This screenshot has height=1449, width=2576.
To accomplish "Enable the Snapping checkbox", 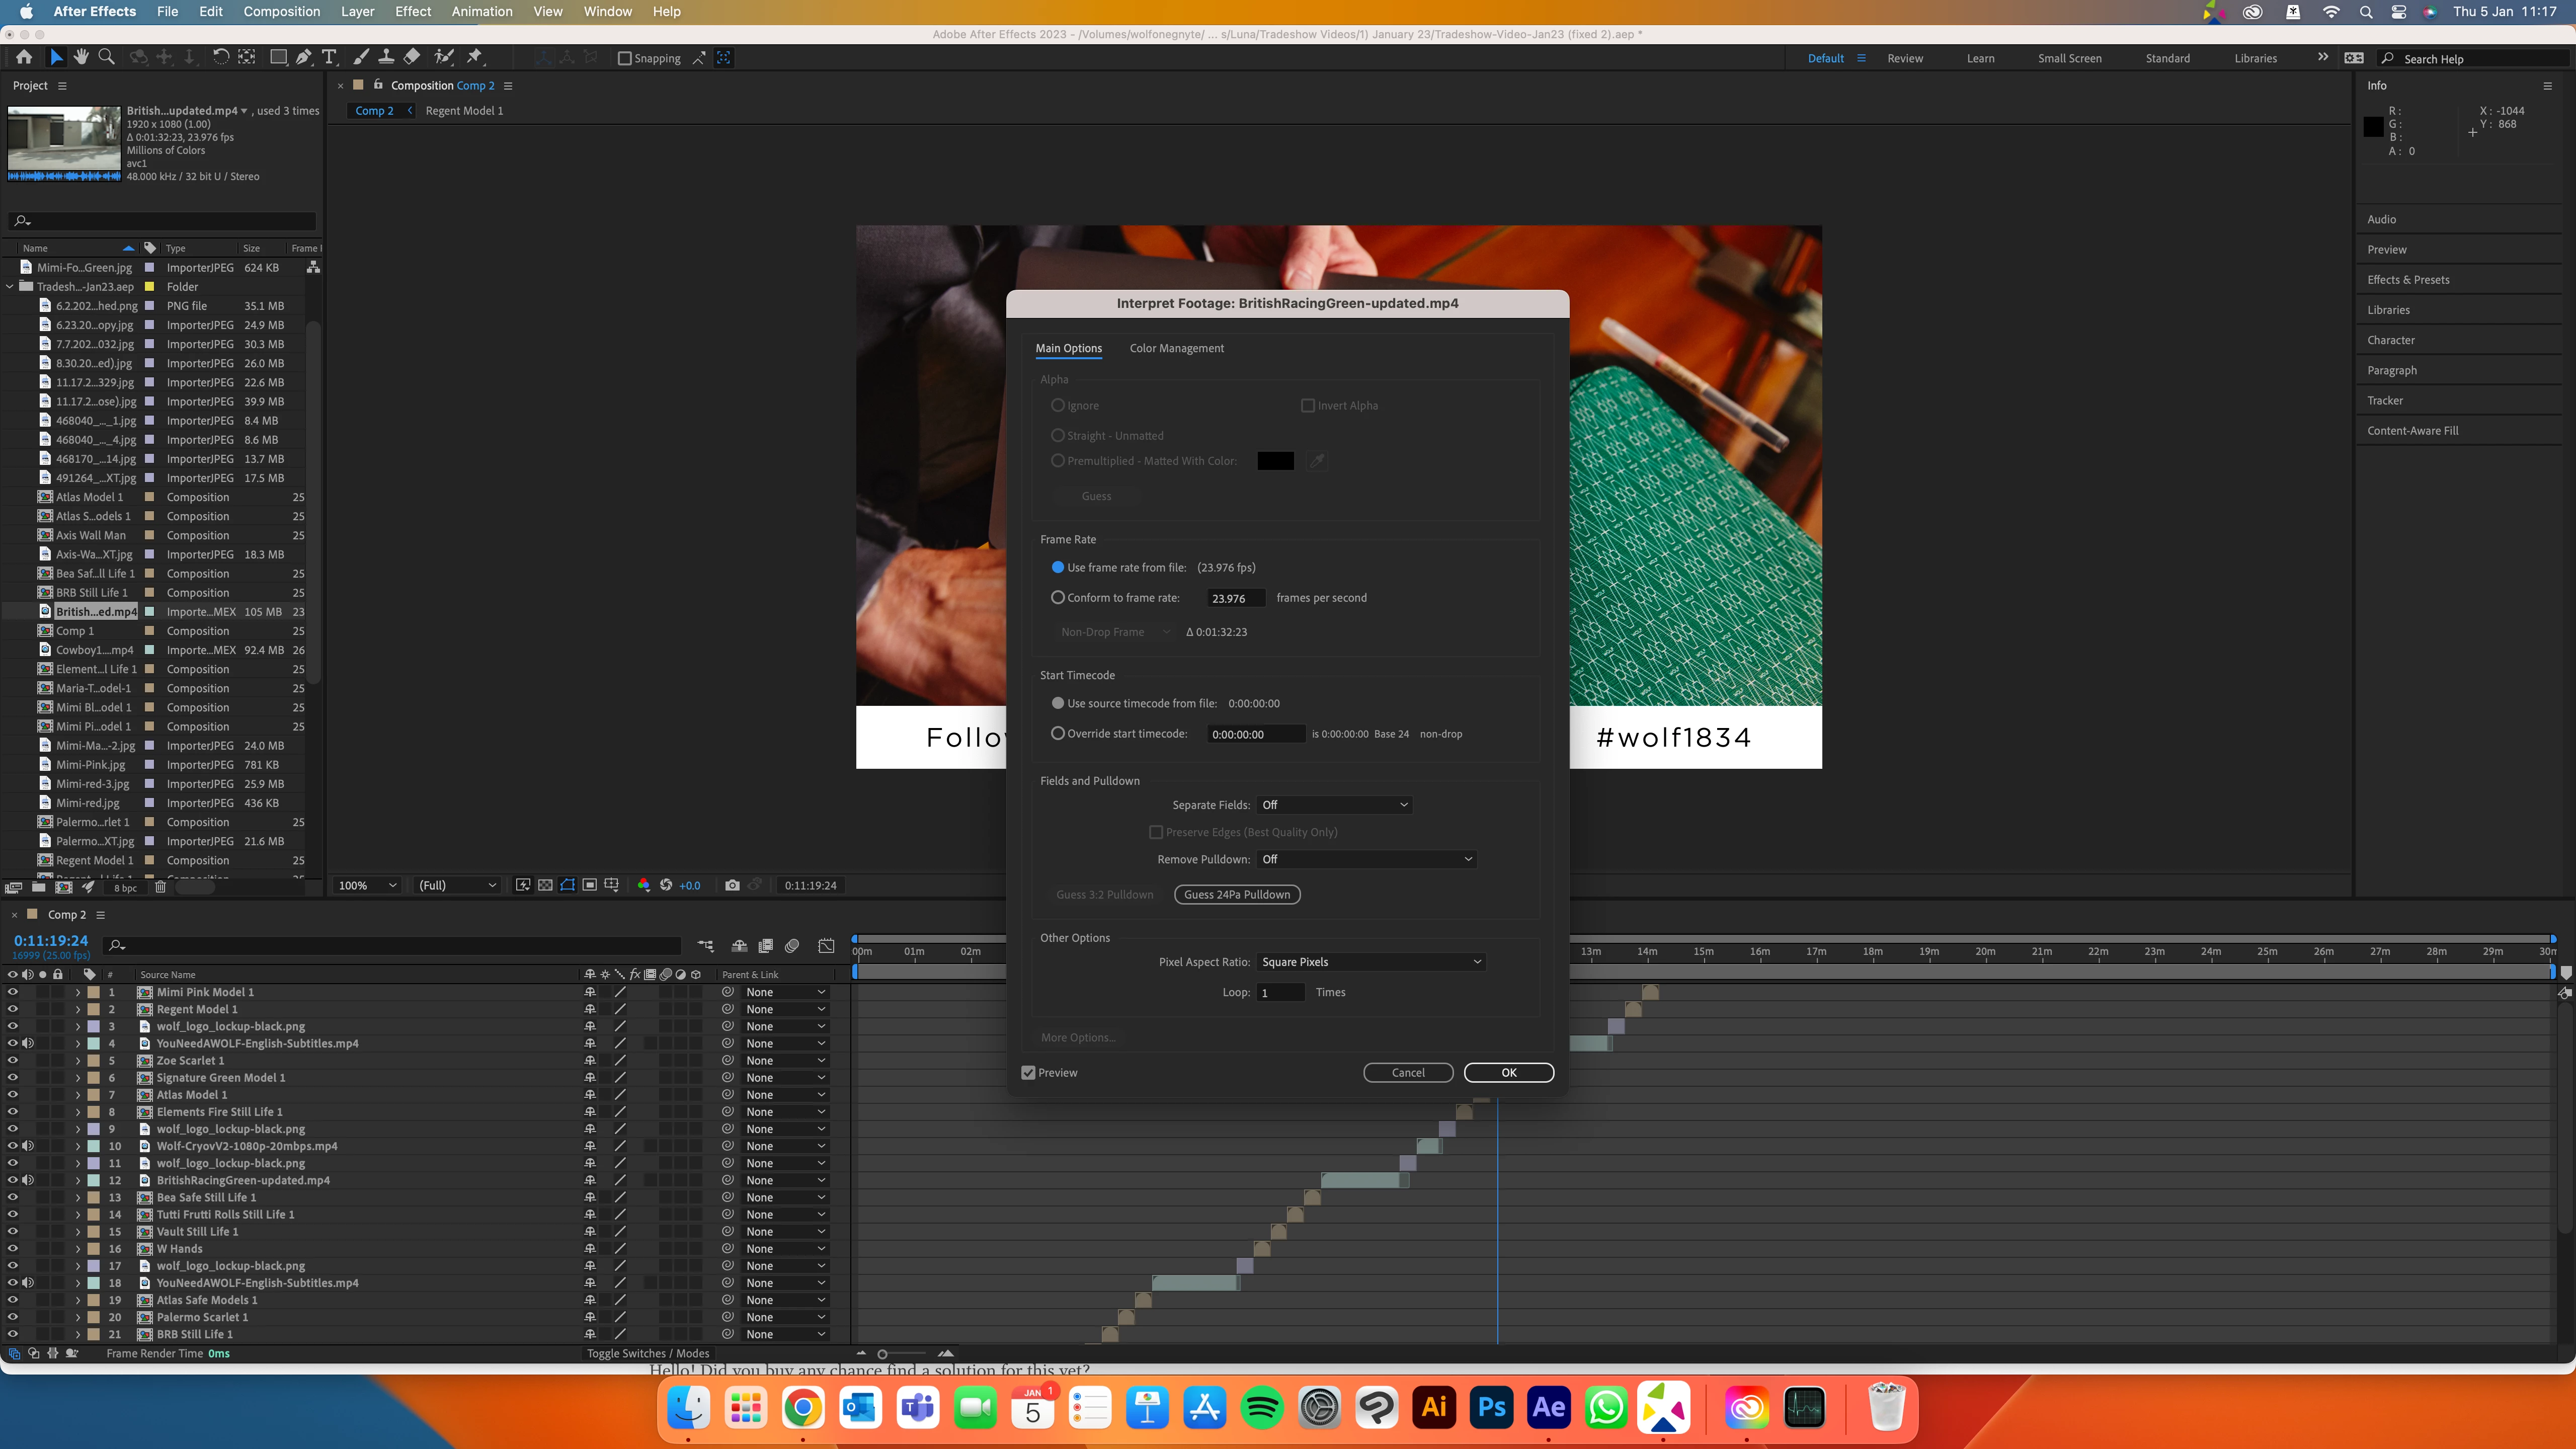I will pyautogui.click(x=625, y=58).
